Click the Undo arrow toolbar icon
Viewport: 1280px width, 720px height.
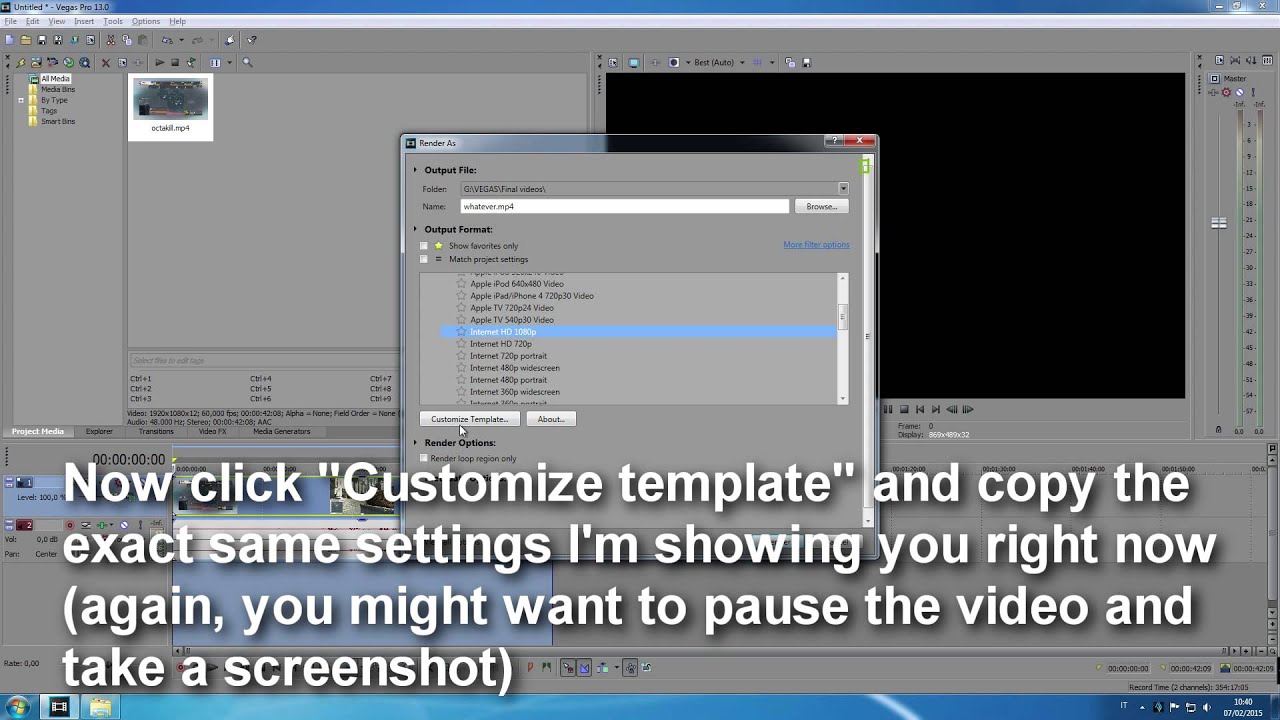click(x=167, y=40)
